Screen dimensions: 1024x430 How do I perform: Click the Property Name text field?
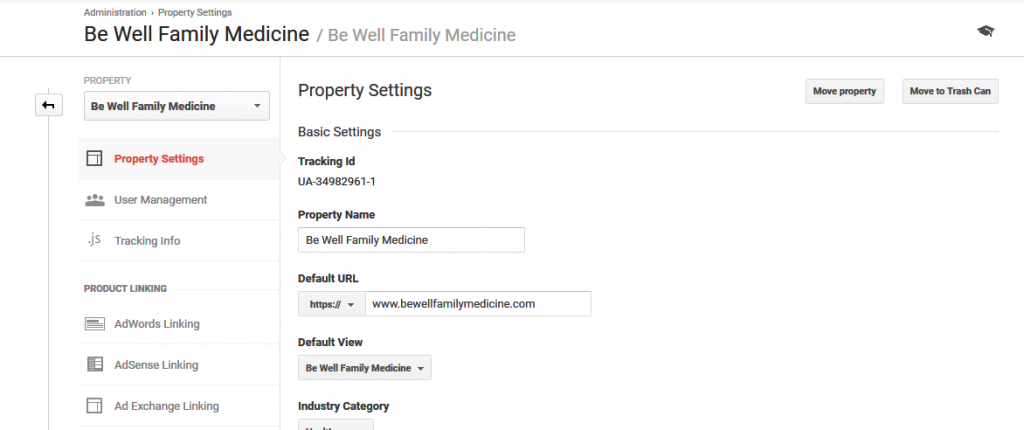point(411,240)
